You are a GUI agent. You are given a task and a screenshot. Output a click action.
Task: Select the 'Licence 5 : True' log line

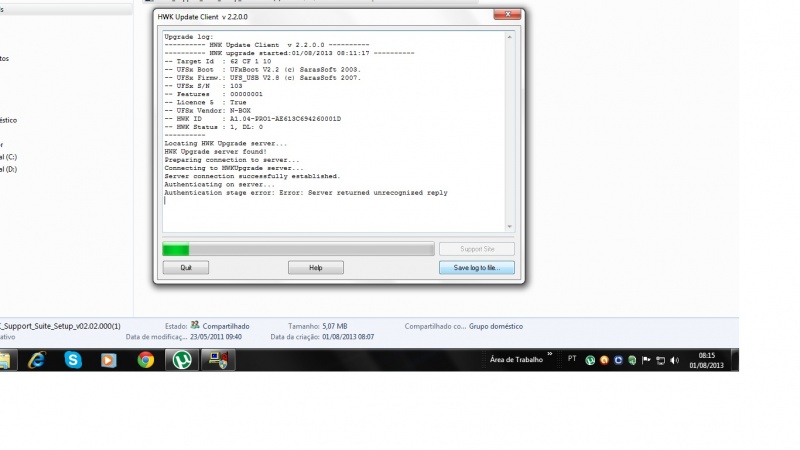point(205,103)
